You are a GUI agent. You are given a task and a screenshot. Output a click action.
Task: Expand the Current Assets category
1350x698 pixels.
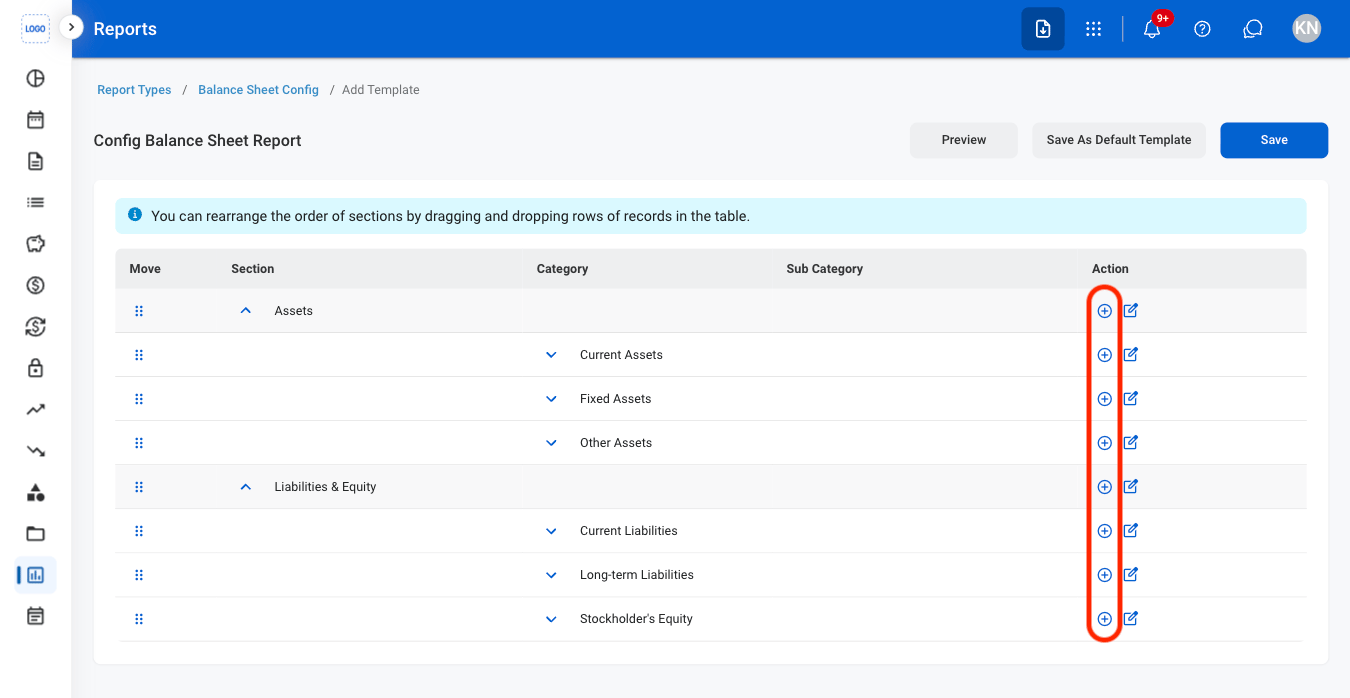551,355
